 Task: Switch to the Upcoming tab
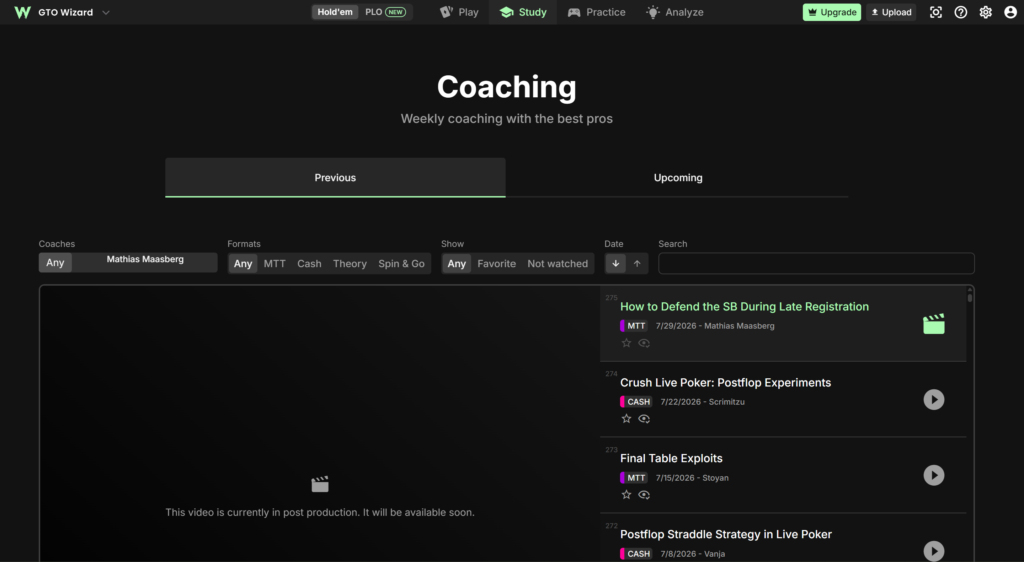(x=678, y=178)
